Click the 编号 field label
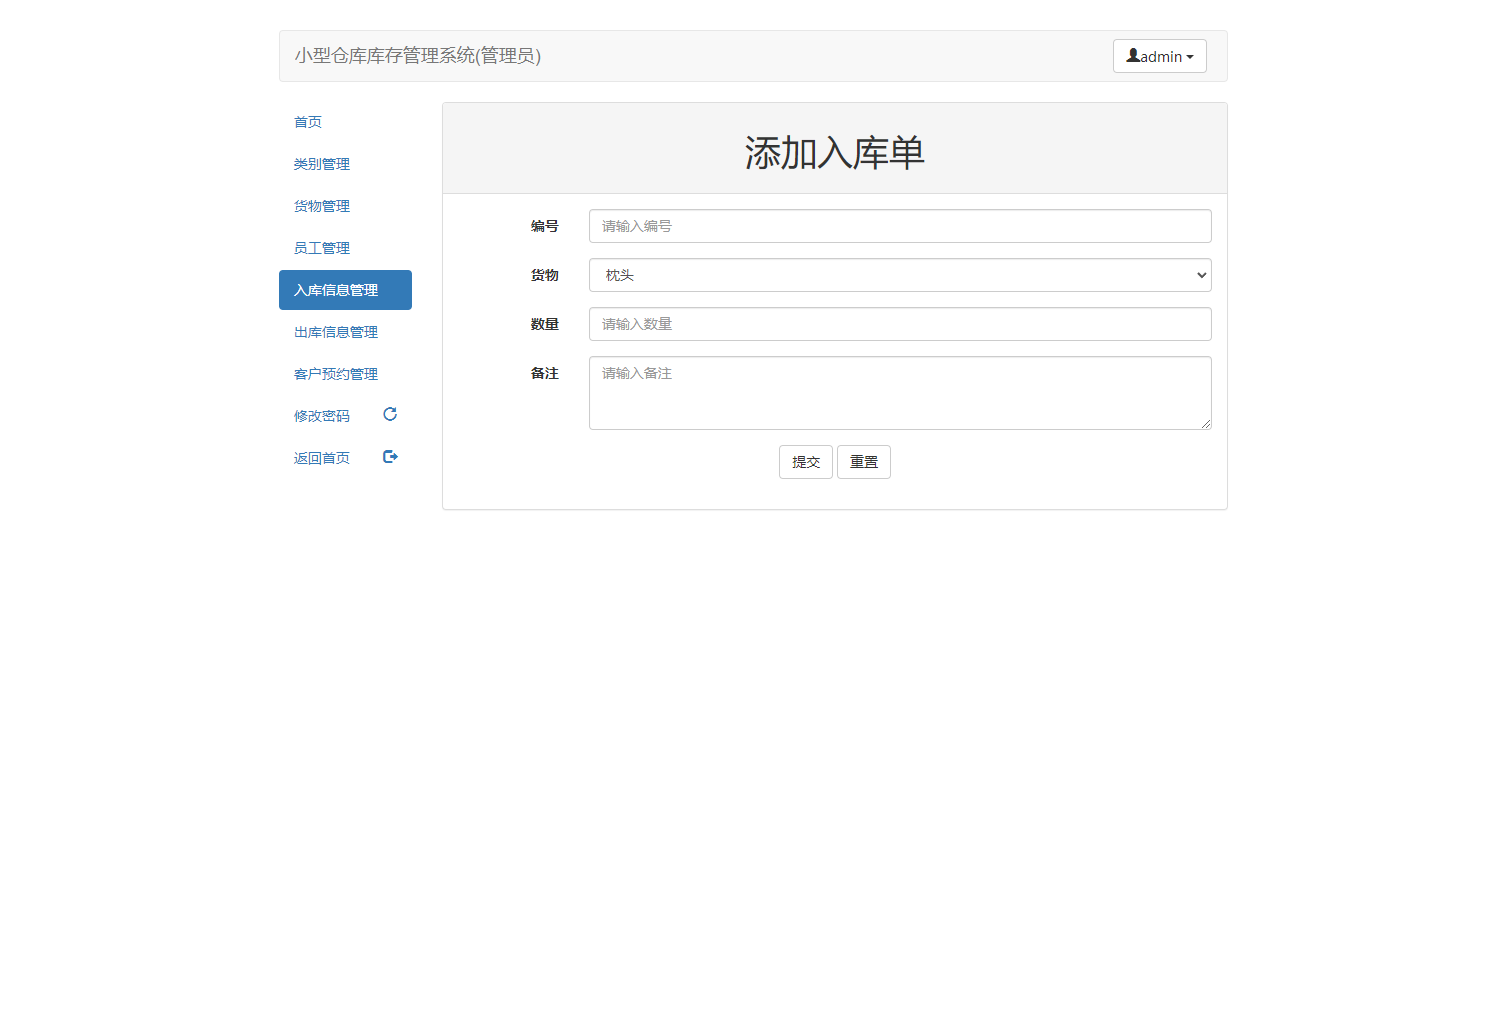This screenshot has height=1014, width=1507. click(x=545, y=226)
